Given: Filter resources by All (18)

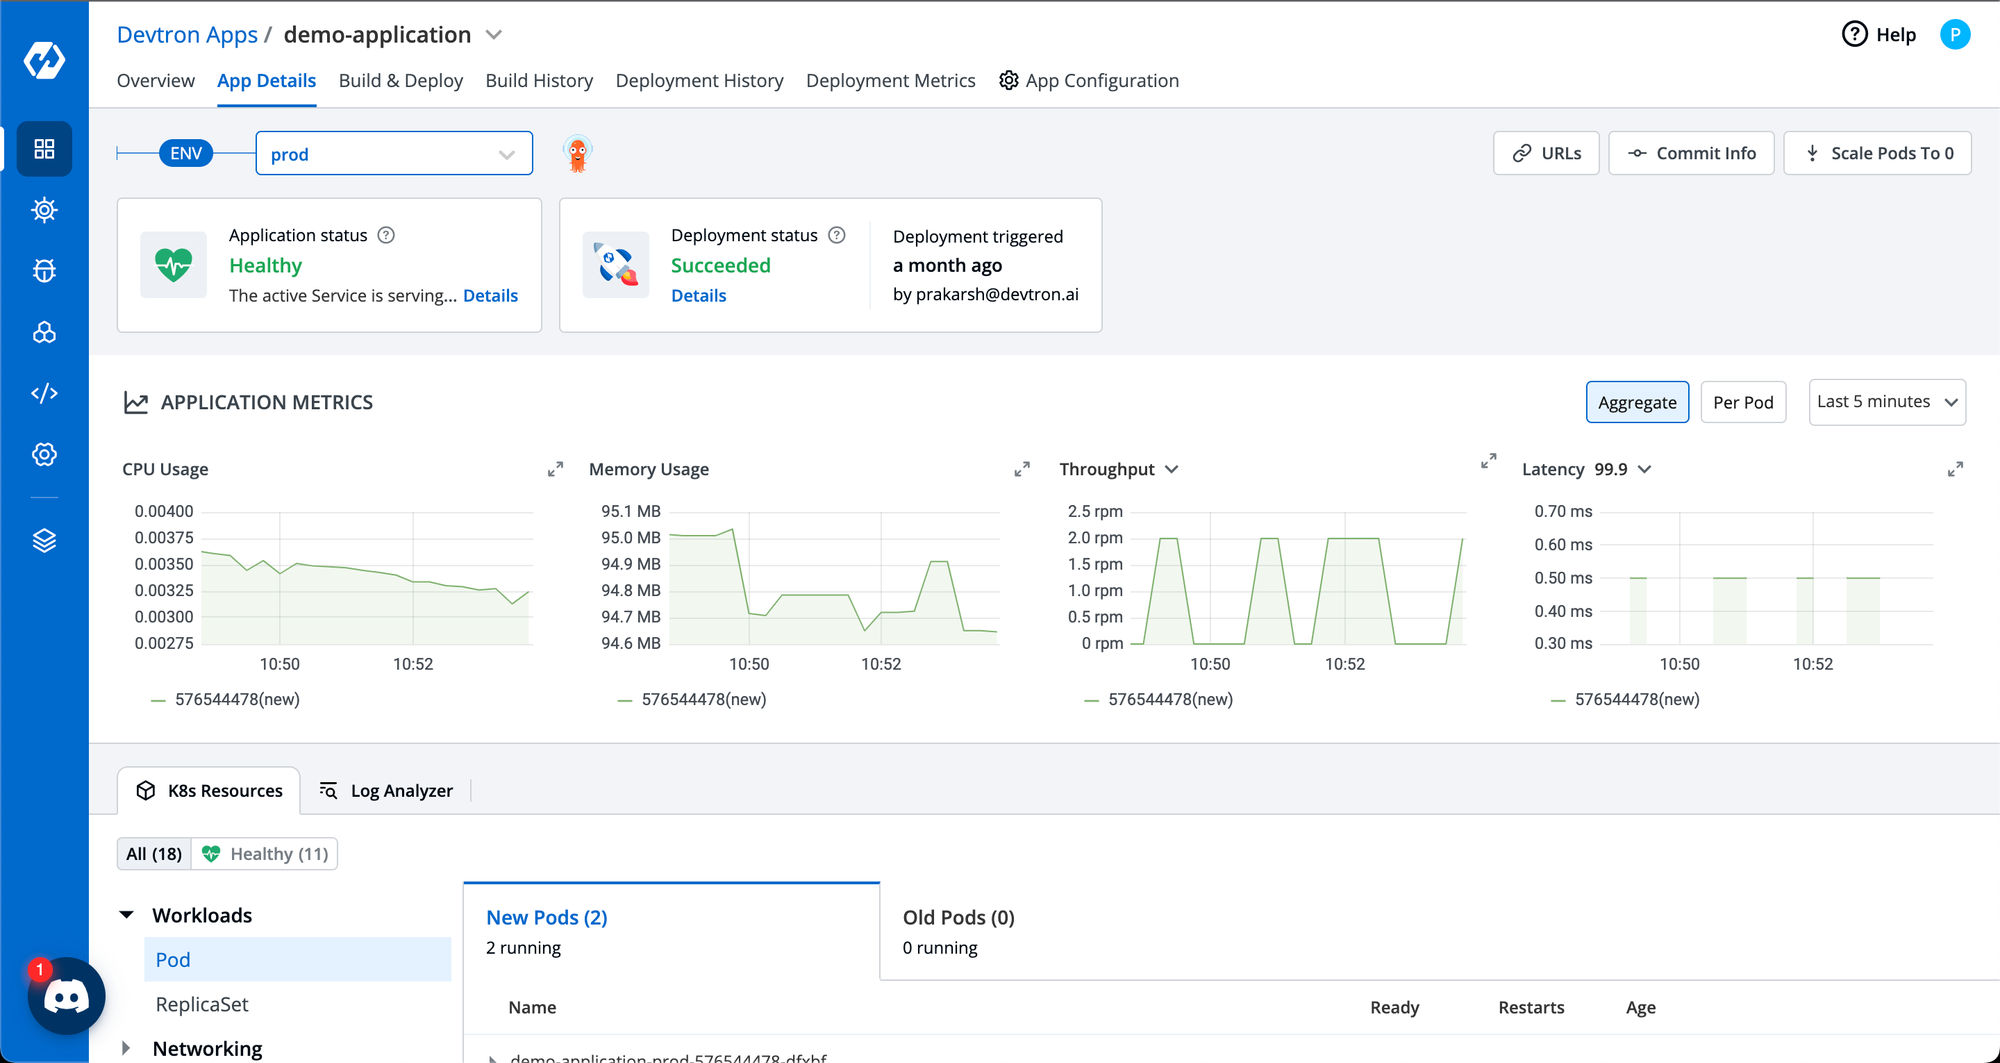Looking at the screenshot, I should (154, 854).
